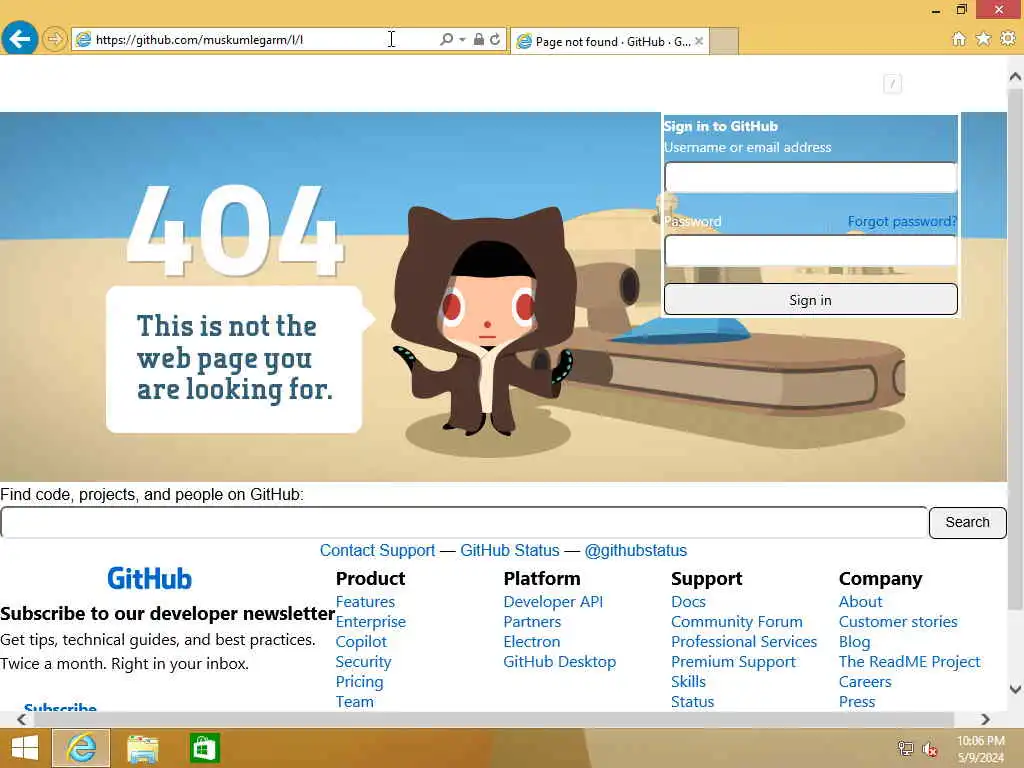Image resolution: width=1024 pixels, height=768 pixels.
Task: Open the Docs link under Support
Action: point(688,601)
